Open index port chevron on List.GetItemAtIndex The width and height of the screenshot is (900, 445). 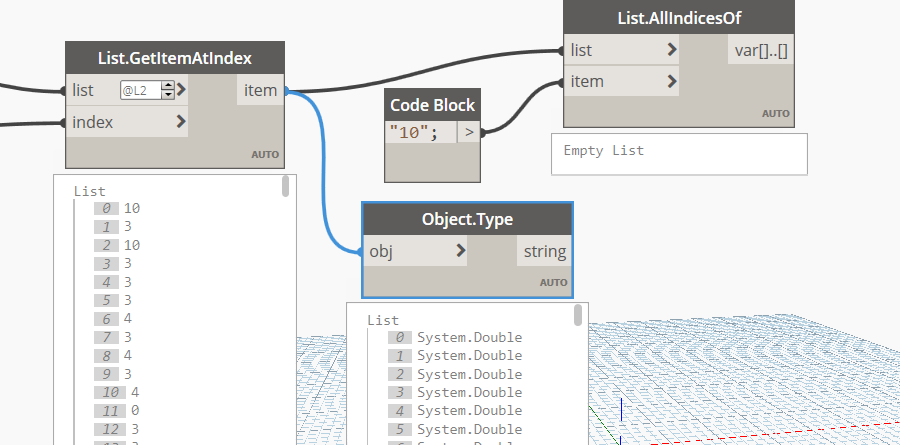(x=181, y=121)
